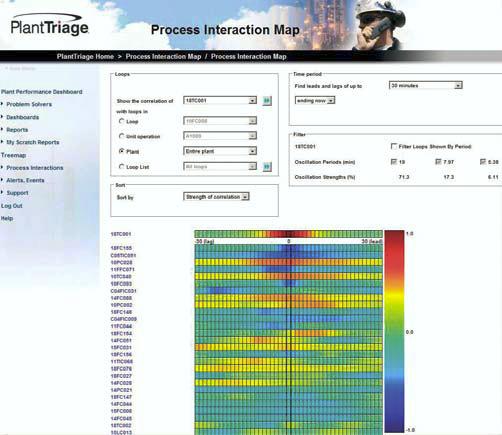Select loop 11FC044 in the heatmap list
This screenshot has width=502, height=435.
(121, 326)
